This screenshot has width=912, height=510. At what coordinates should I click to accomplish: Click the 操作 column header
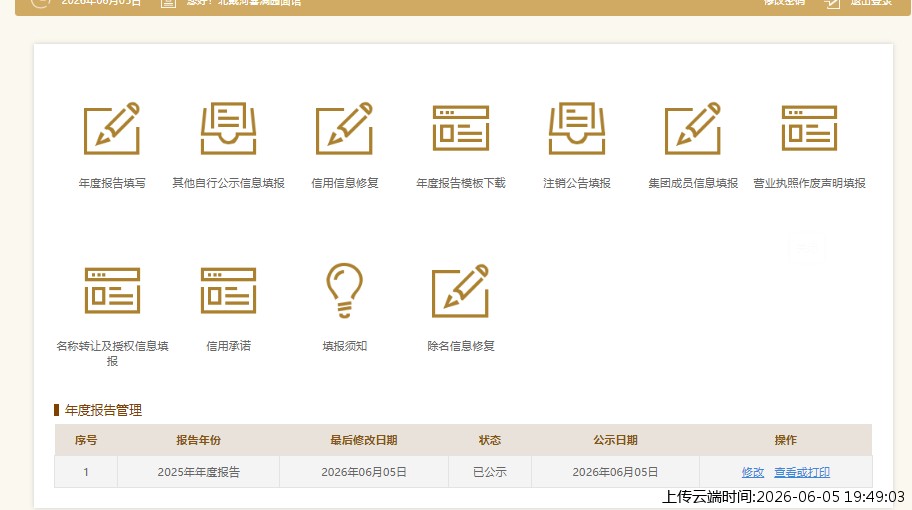click(x=785, y=440)
